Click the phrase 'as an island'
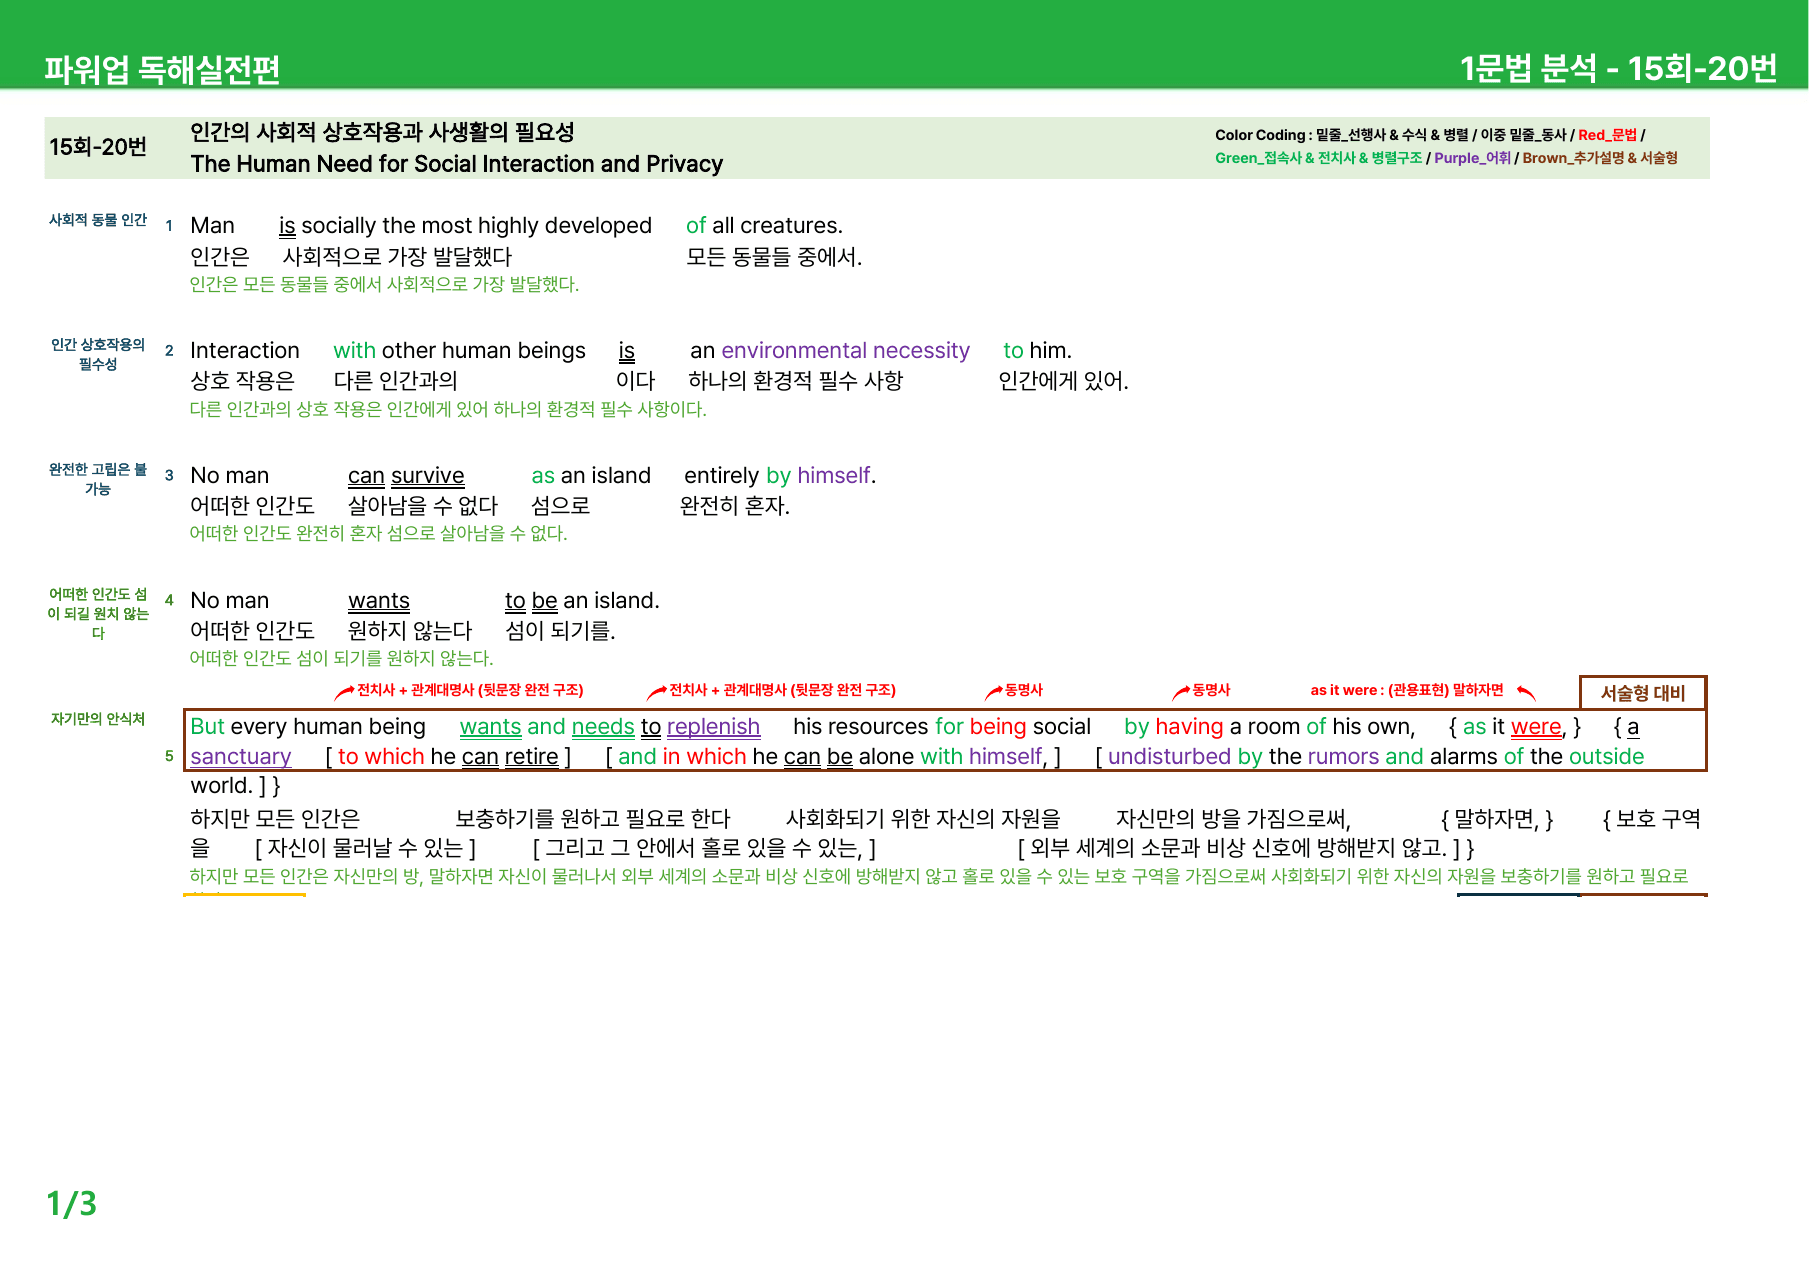Image resolution: width=1809 pixels, height=1279 pixels. [591, 476]
